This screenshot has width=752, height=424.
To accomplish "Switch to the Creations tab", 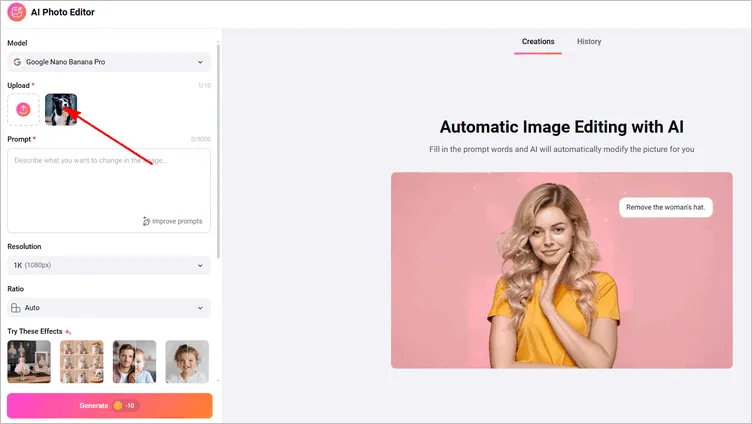I will point(538,42).
